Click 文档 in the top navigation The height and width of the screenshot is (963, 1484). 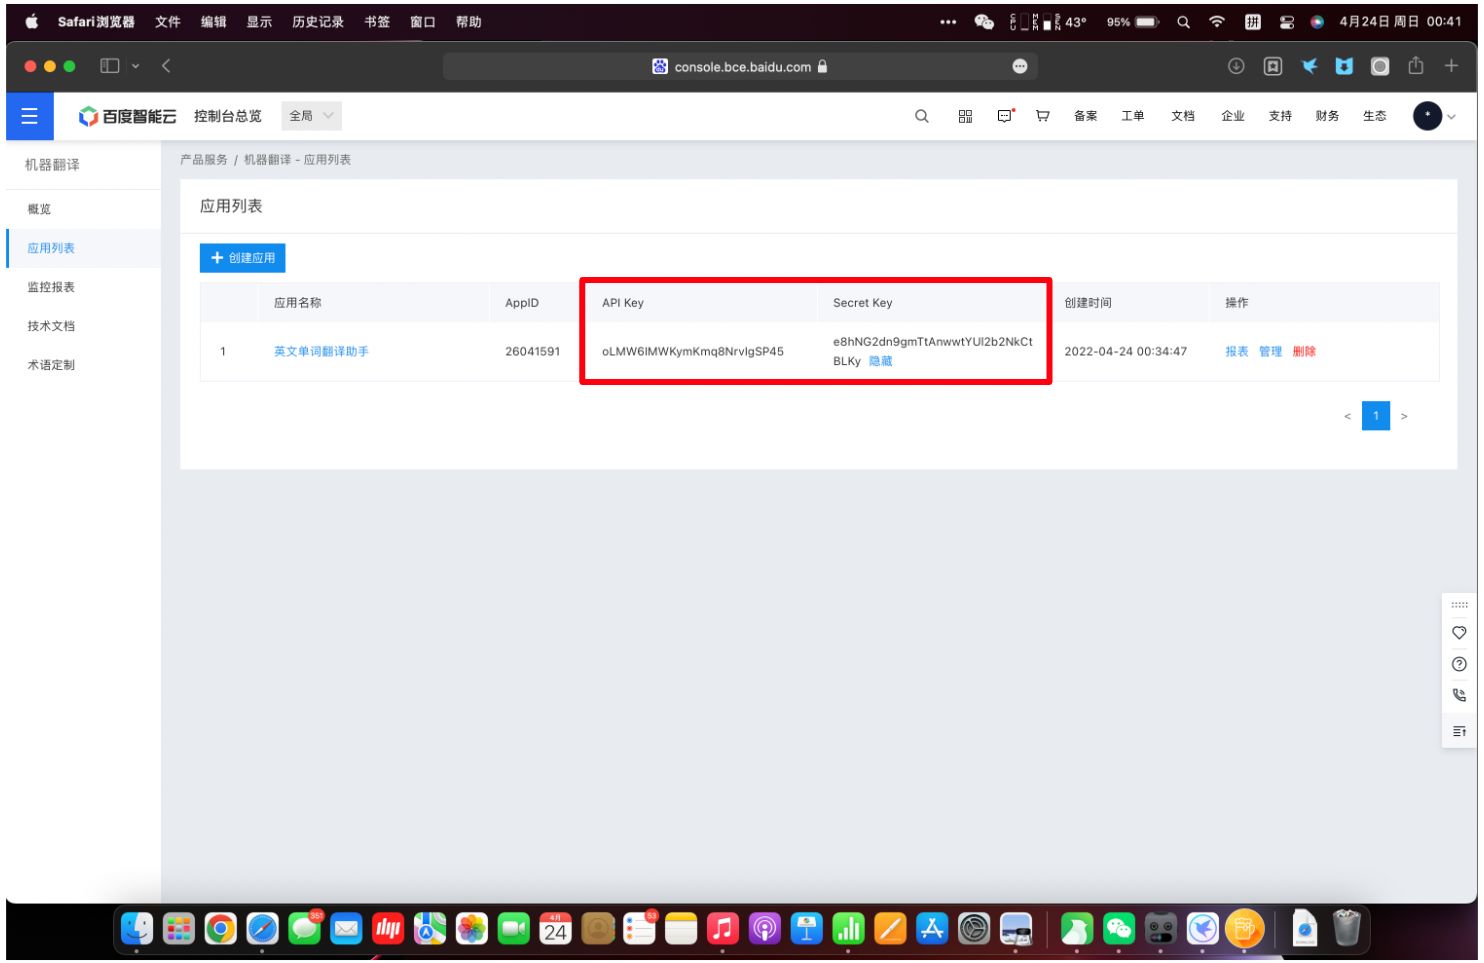click(1183, 116)
